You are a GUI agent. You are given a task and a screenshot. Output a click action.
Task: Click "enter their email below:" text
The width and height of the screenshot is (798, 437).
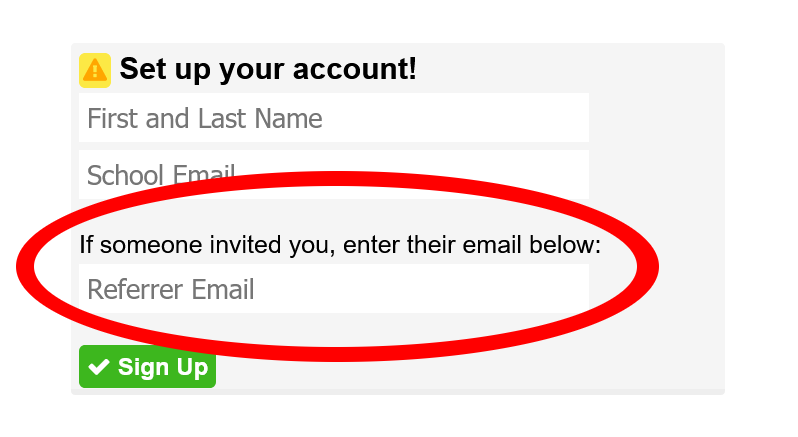click(x=472, y=245)
